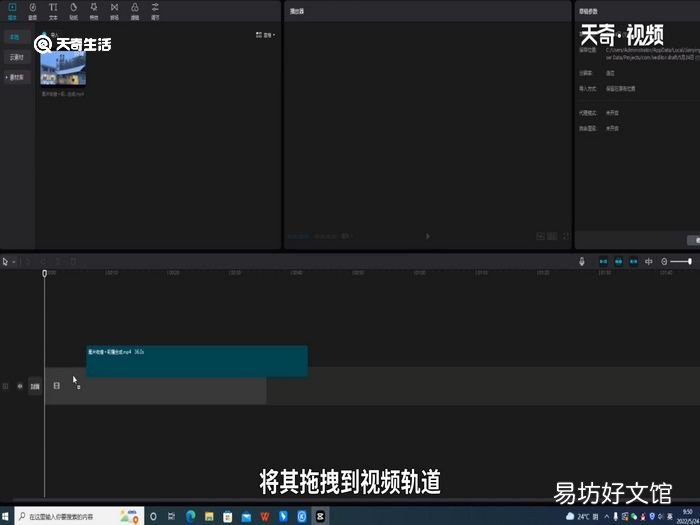Toggle main track visibility eye icon

click(x=20, y=387)
